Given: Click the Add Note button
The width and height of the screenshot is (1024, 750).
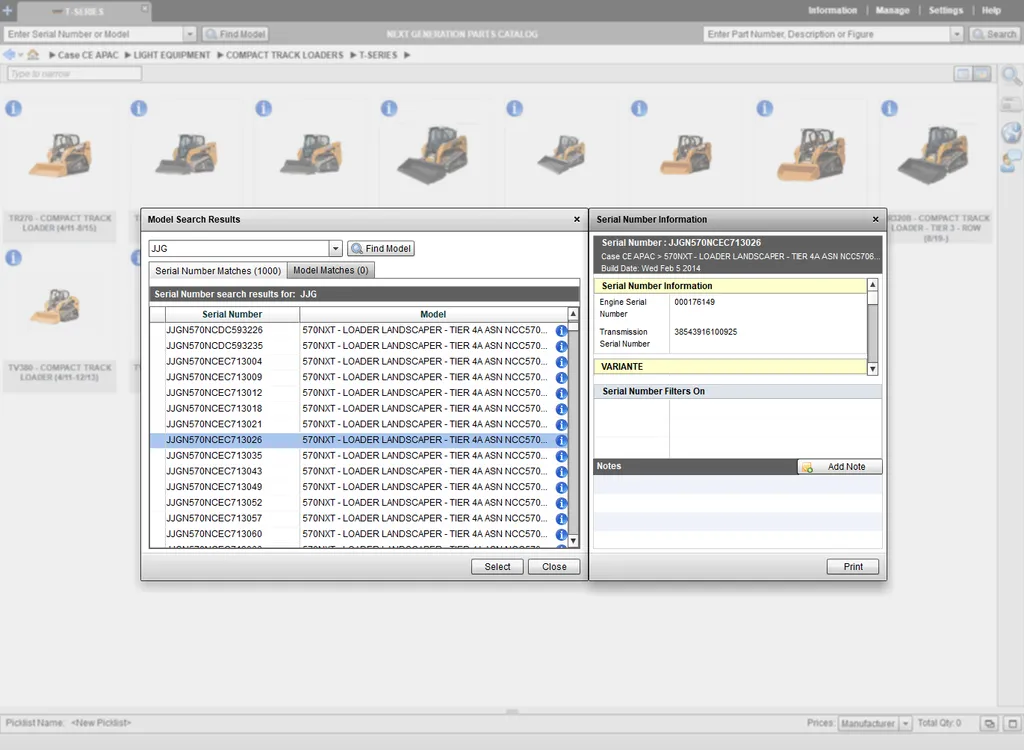Looking at the screenshot, I should [x=840, y=466].
